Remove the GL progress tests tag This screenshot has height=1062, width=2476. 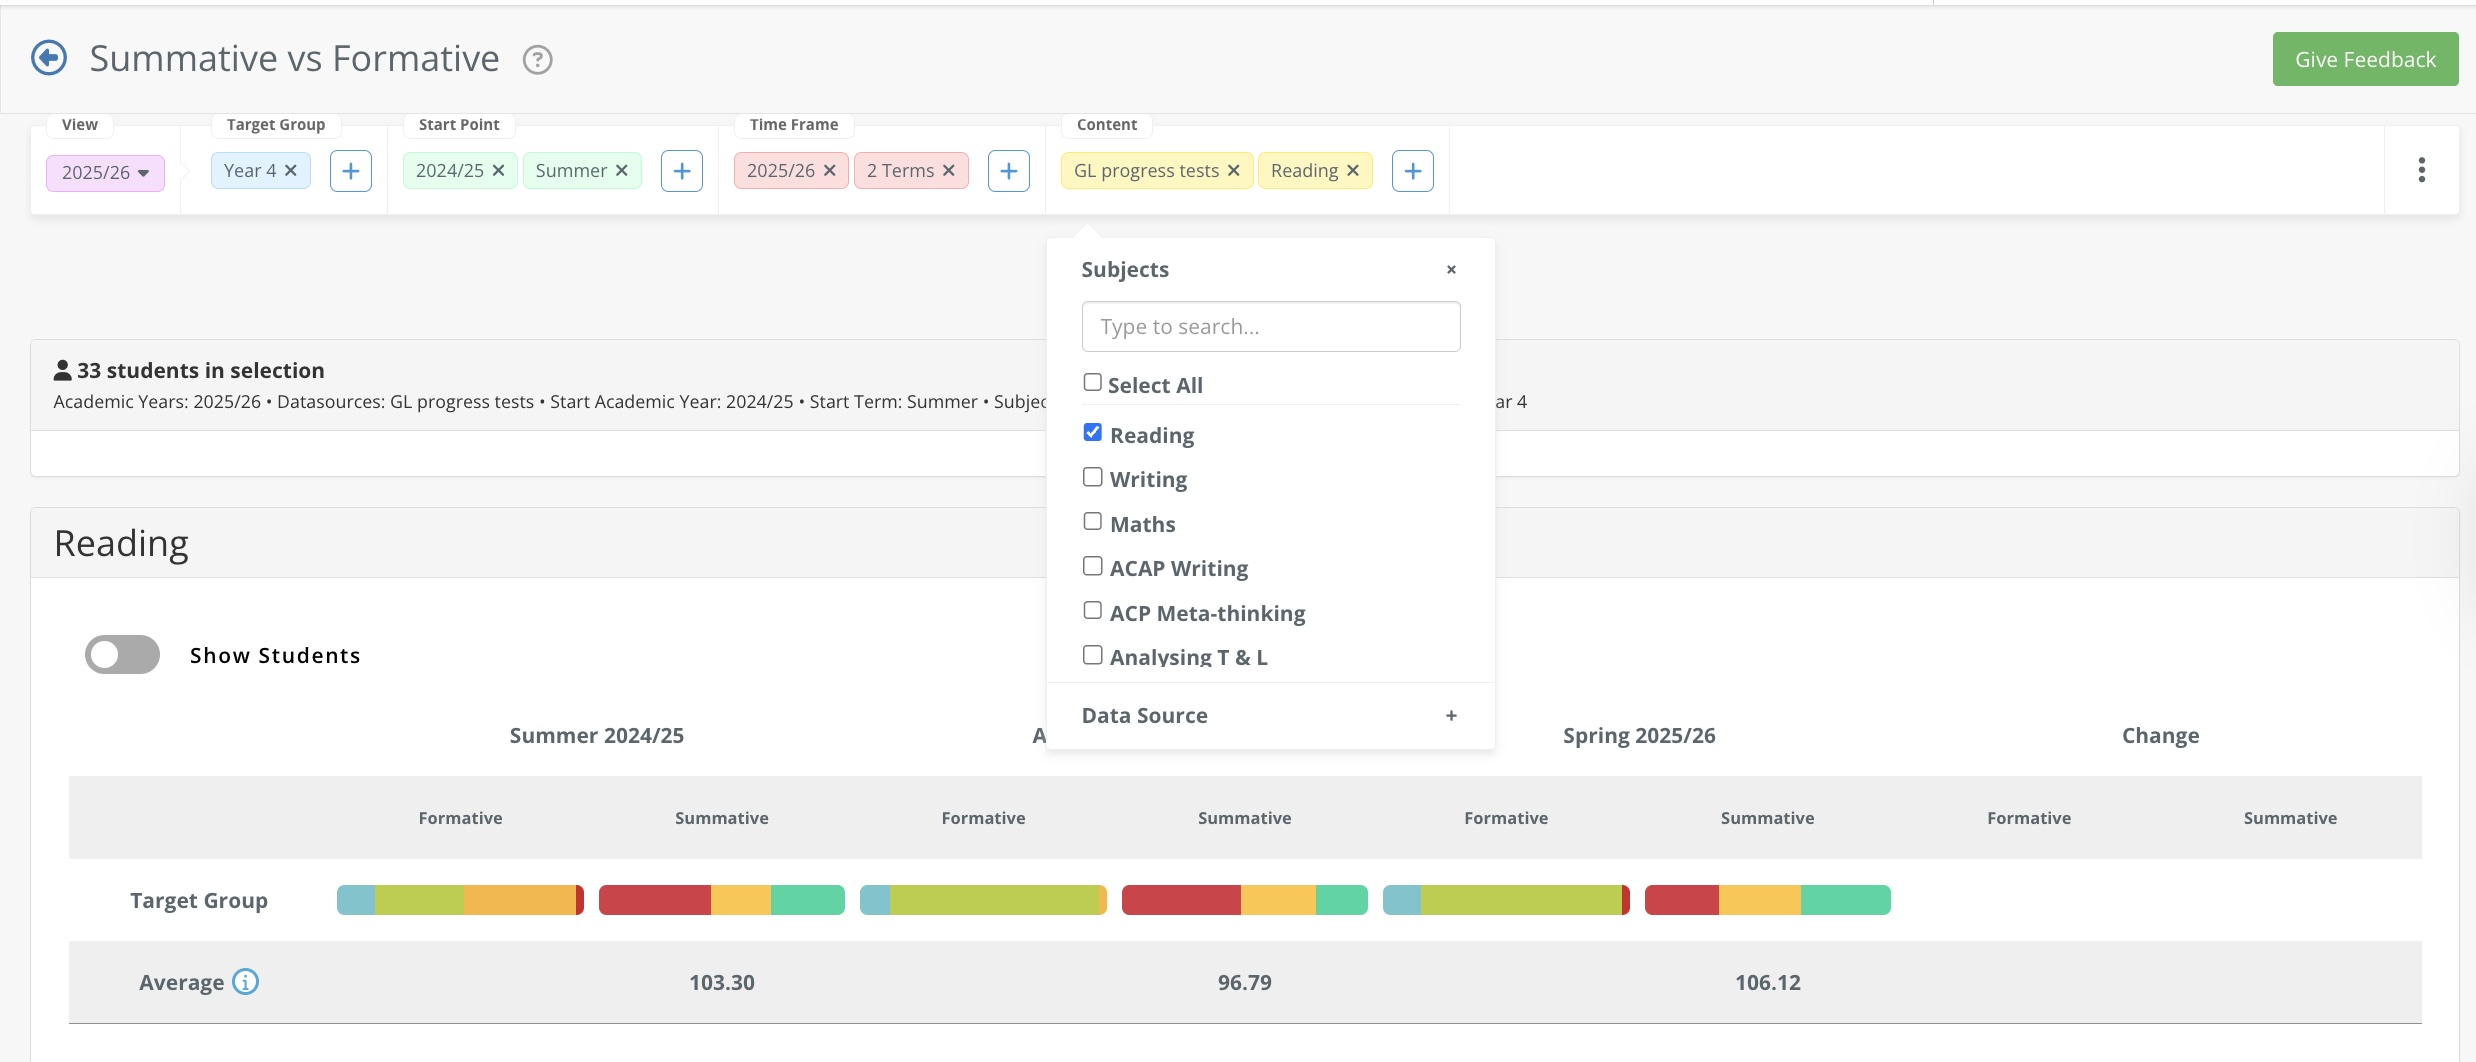[x=1234, y=171]
